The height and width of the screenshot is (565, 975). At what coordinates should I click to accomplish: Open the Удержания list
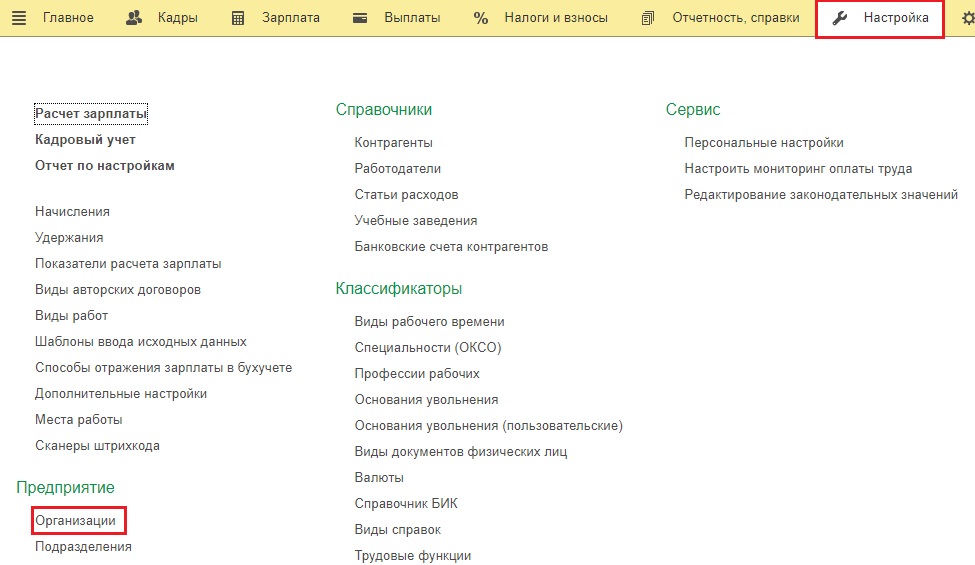[69, 238]
